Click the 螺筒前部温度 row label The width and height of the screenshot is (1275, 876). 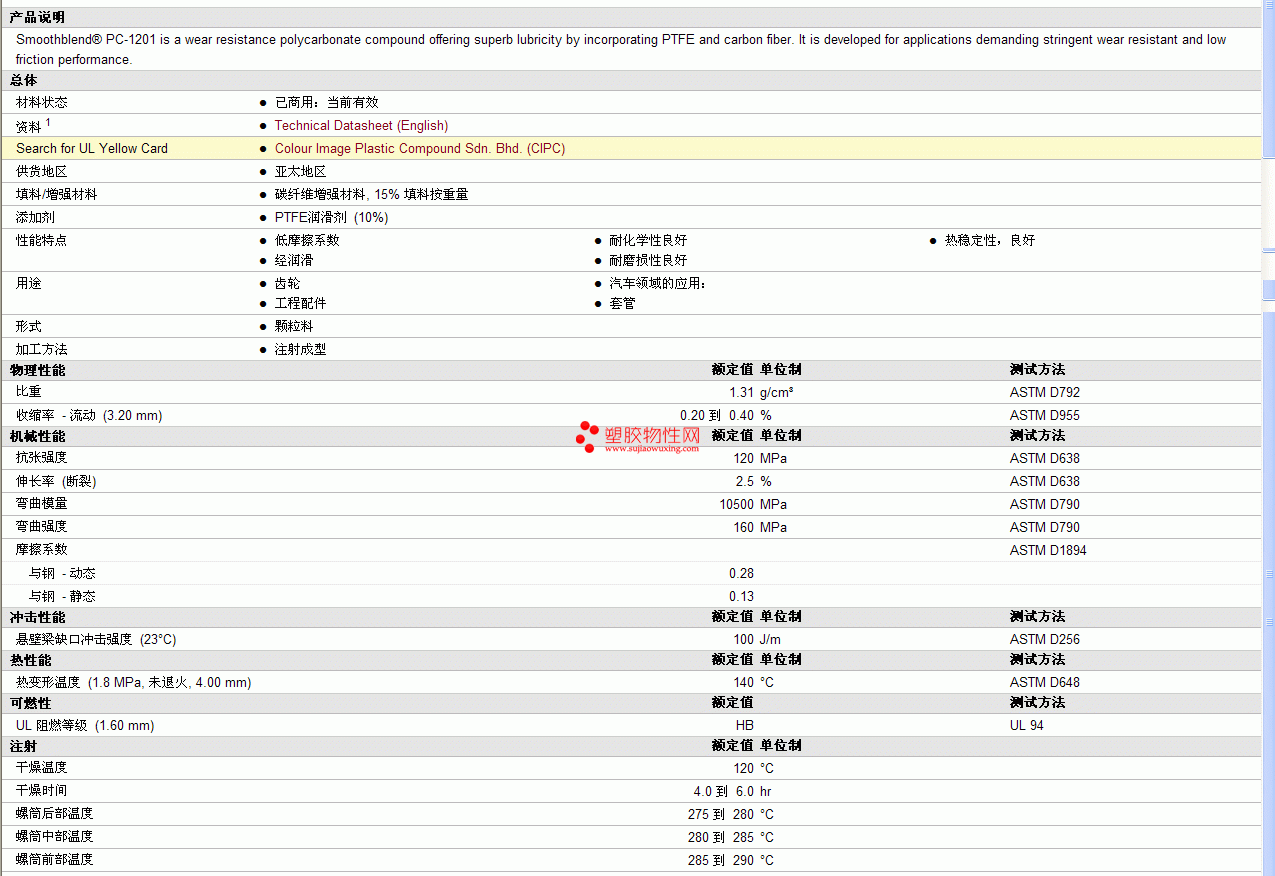pos(55,859)
